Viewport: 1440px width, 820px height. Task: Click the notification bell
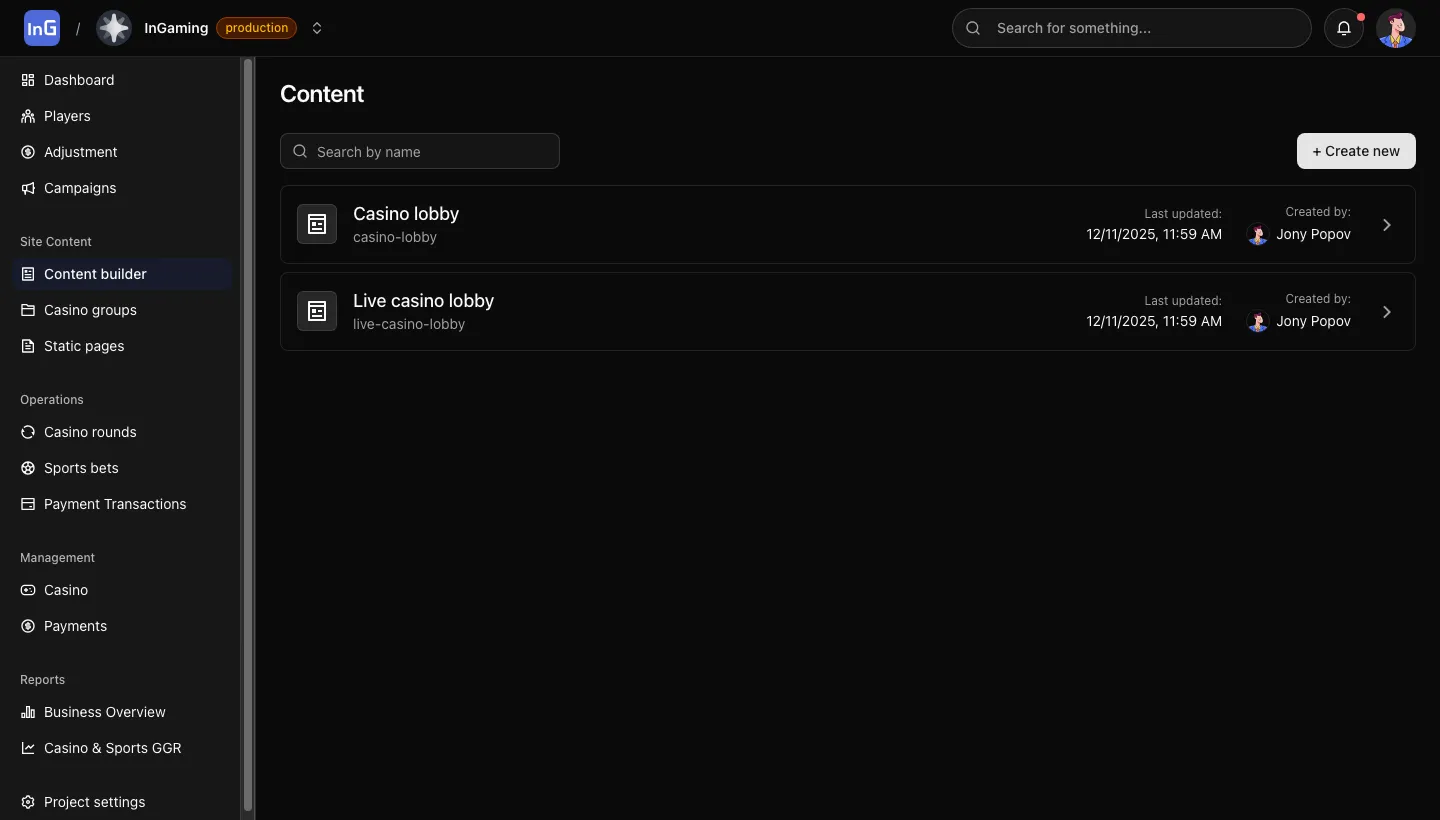coord(1343,28)
